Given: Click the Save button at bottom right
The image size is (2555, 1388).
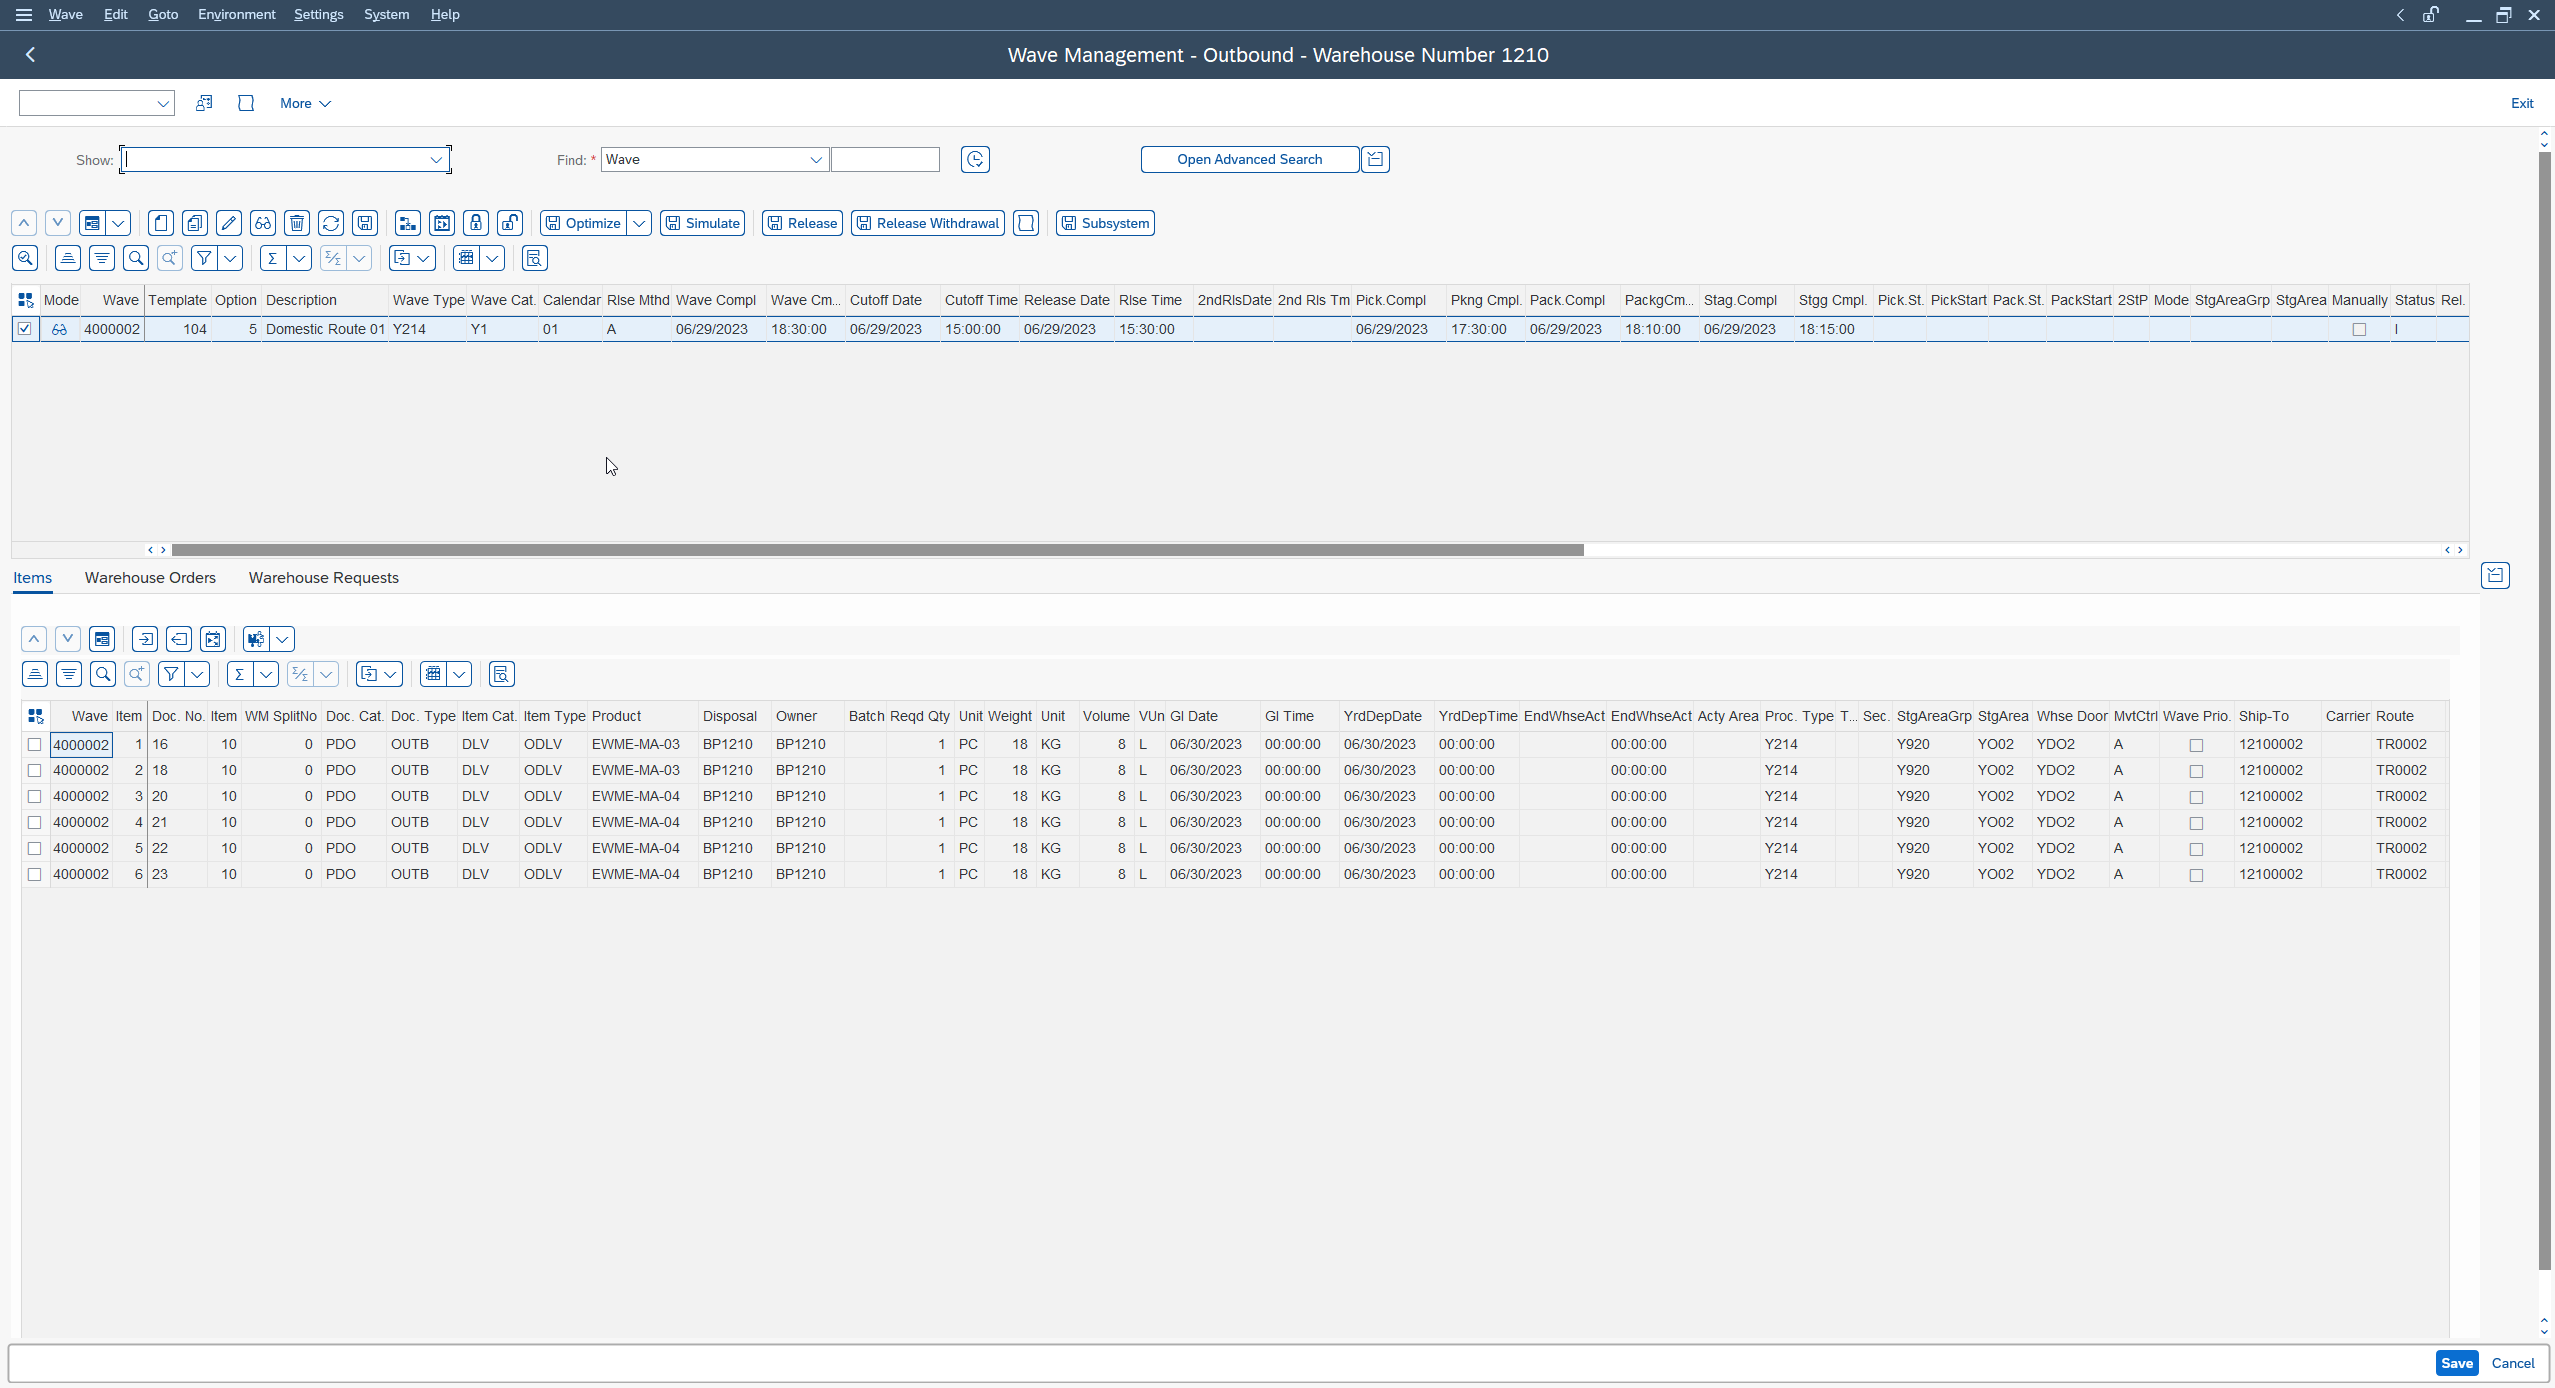Looking at the screenshot, I should coord(2456,1363).
